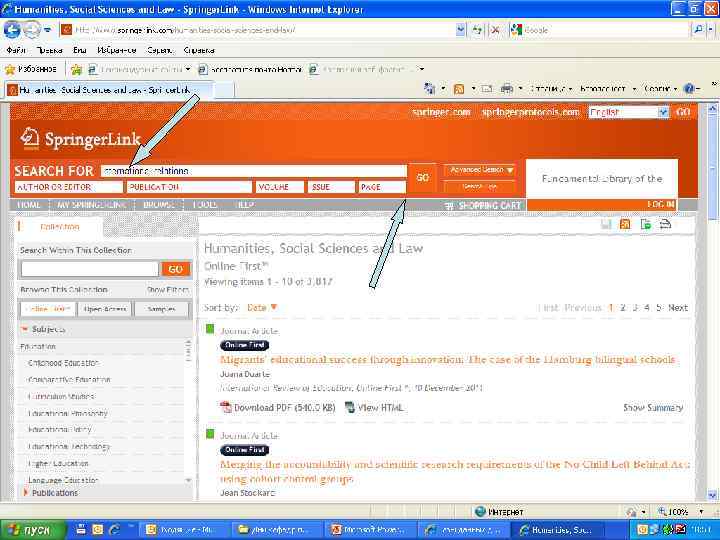Click the export icon with green arrow above results
Image resolution: width=720 pixels, height=540 pixels.
click(x=646, y=224)
